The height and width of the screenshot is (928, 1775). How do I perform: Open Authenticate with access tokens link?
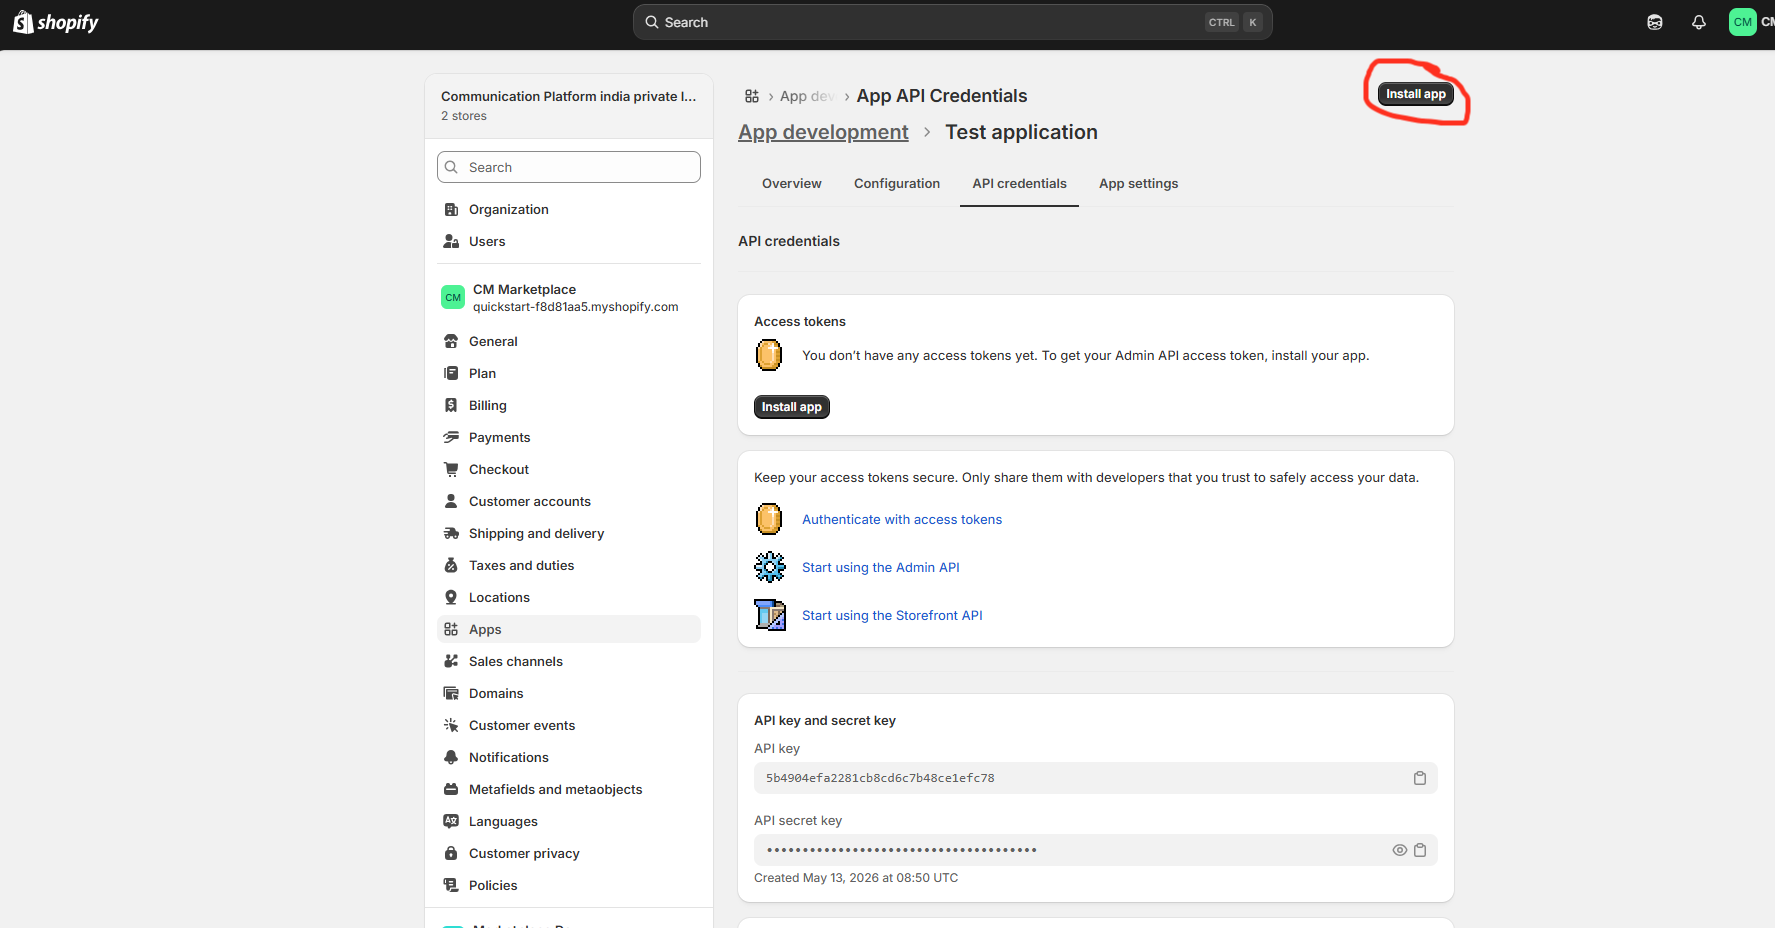tap(902, 519)
